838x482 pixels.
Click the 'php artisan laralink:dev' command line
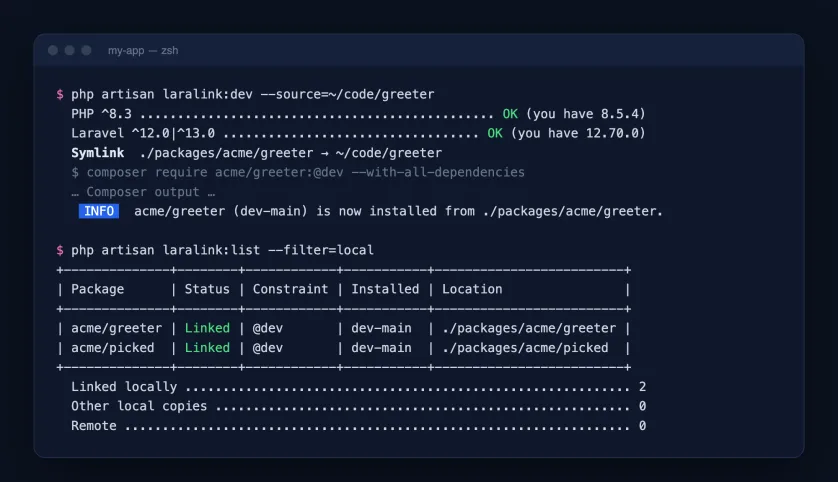click(x=253, y=94)
